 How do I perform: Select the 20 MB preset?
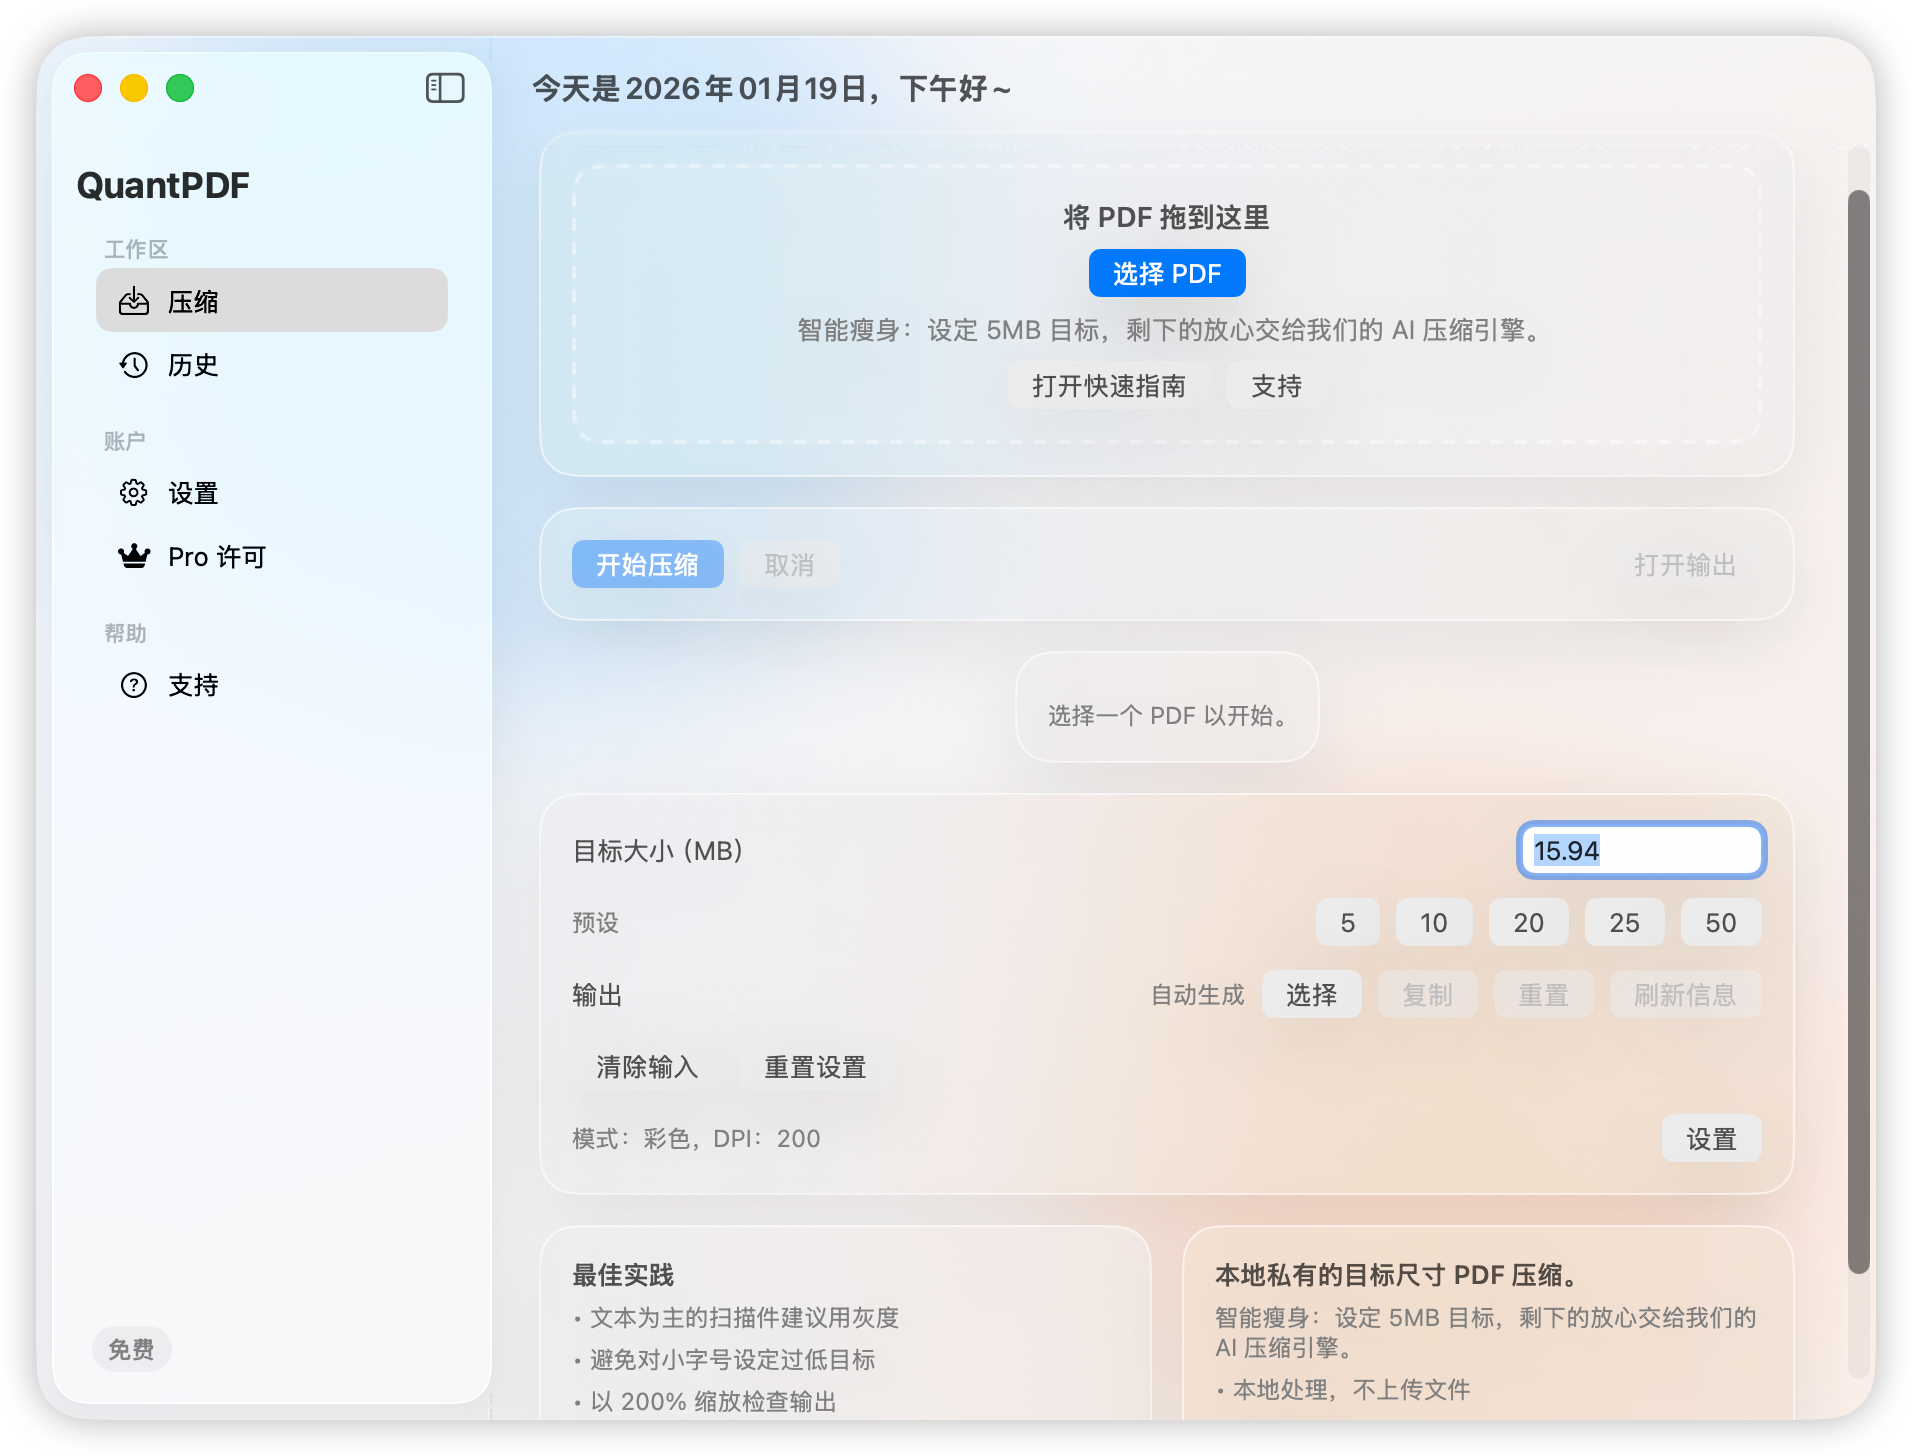pos(1528,922)
